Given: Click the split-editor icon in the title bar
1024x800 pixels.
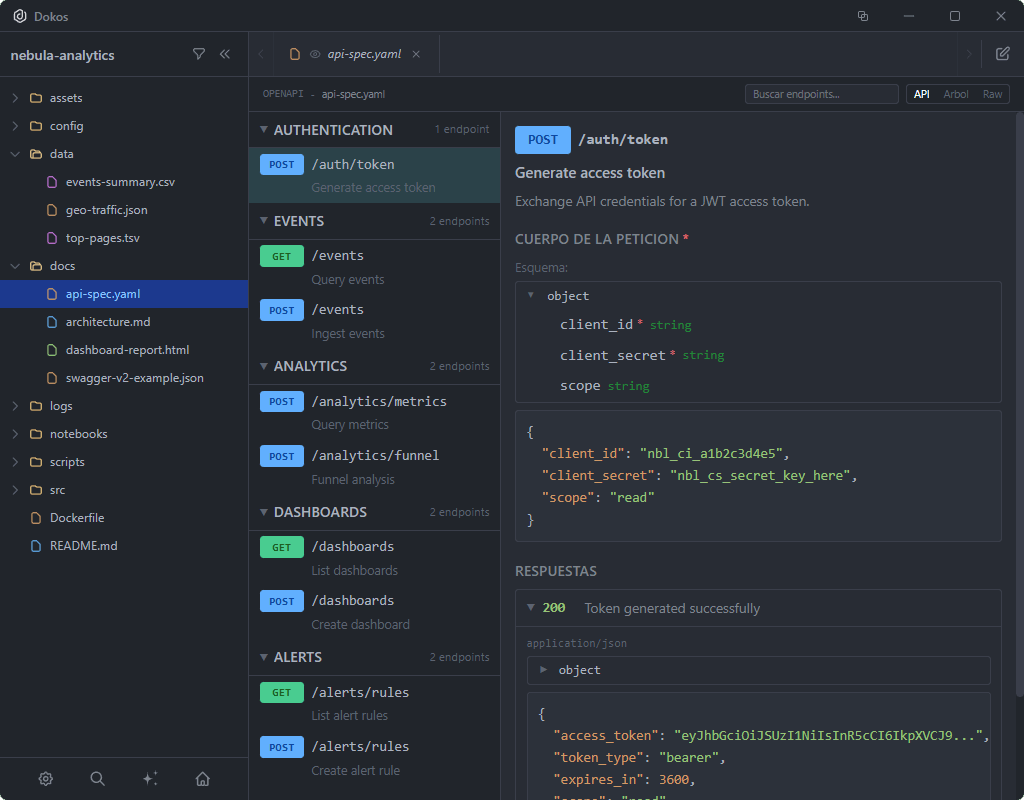Looking at the screenshot, I should pyautogui.click(x=862, y=16).
